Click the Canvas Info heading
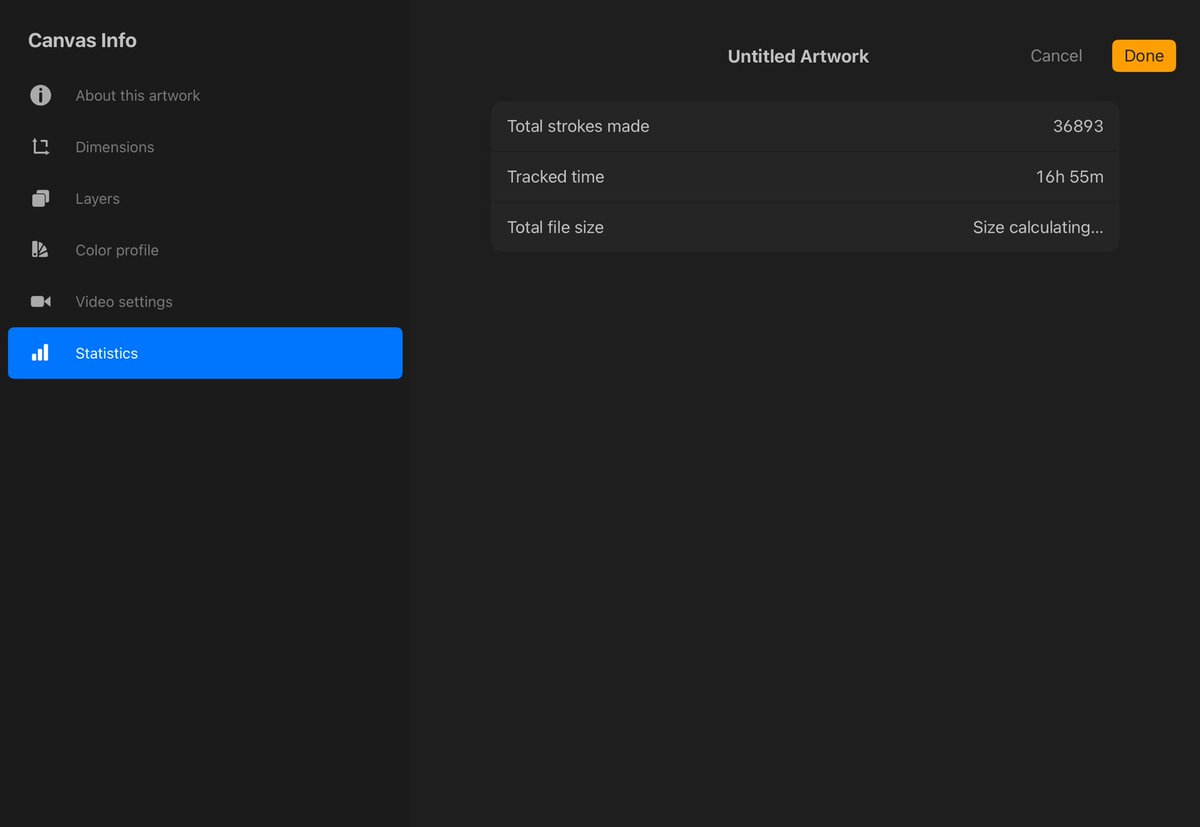The height and width of the screenshot is (827, 1200). point(82,41)
